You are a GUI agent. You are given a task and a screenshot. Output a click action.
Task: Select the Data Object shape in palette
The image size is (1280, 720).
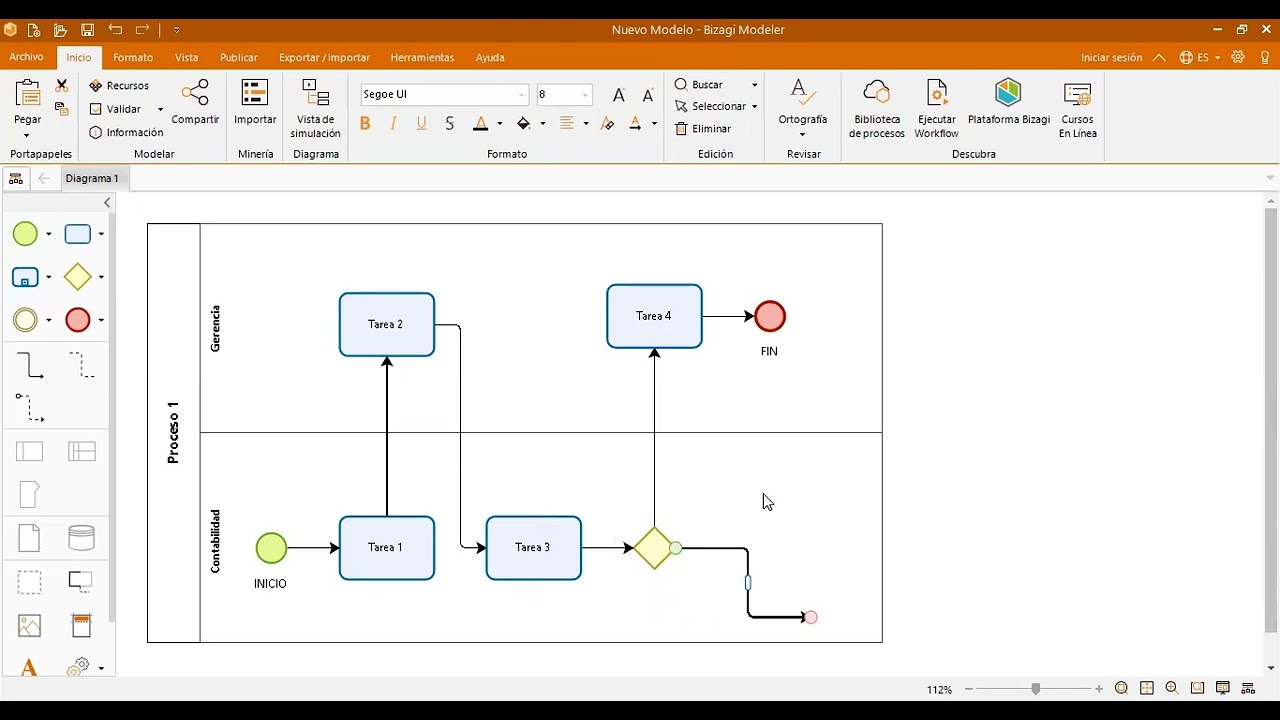pos(30,538)
